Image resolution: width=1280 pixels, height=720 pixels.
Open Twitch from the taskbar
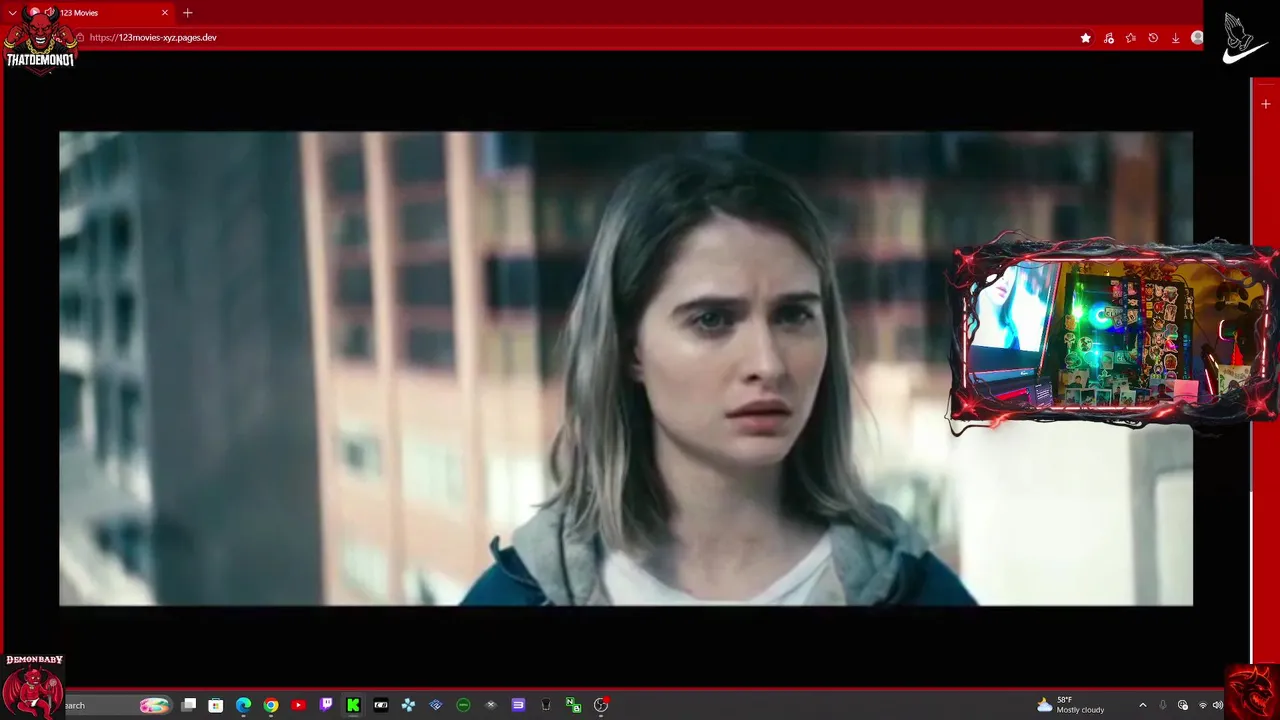(326, 705)
